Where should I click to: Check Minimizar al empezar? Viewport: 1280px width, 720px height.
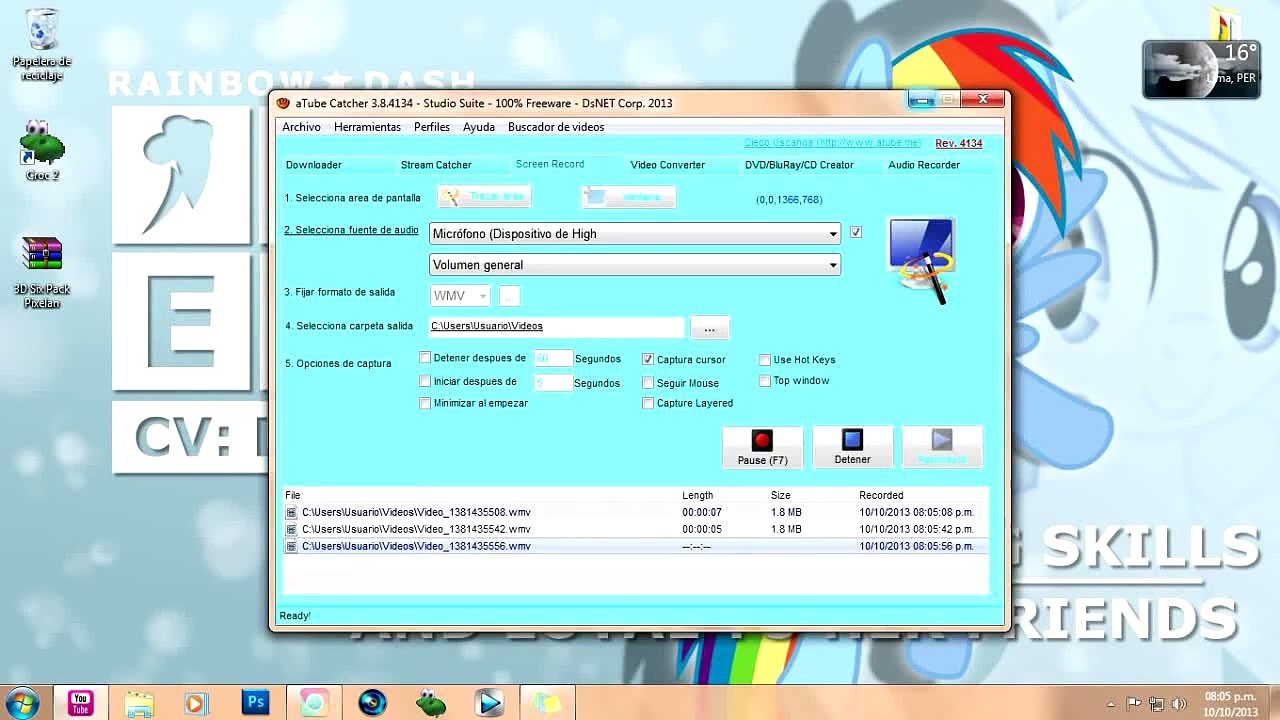click(425, 403)
